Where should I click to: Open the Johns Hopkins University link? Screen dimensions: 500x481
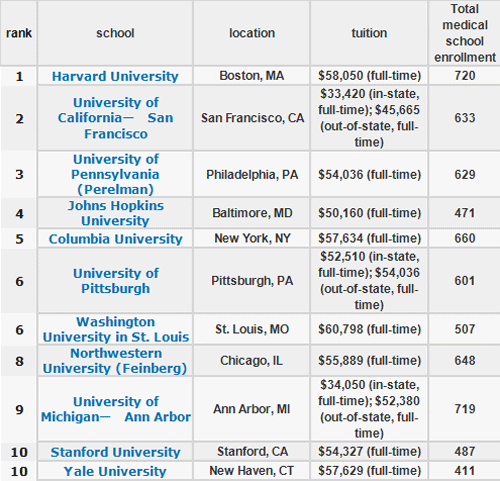coord(115,213)
